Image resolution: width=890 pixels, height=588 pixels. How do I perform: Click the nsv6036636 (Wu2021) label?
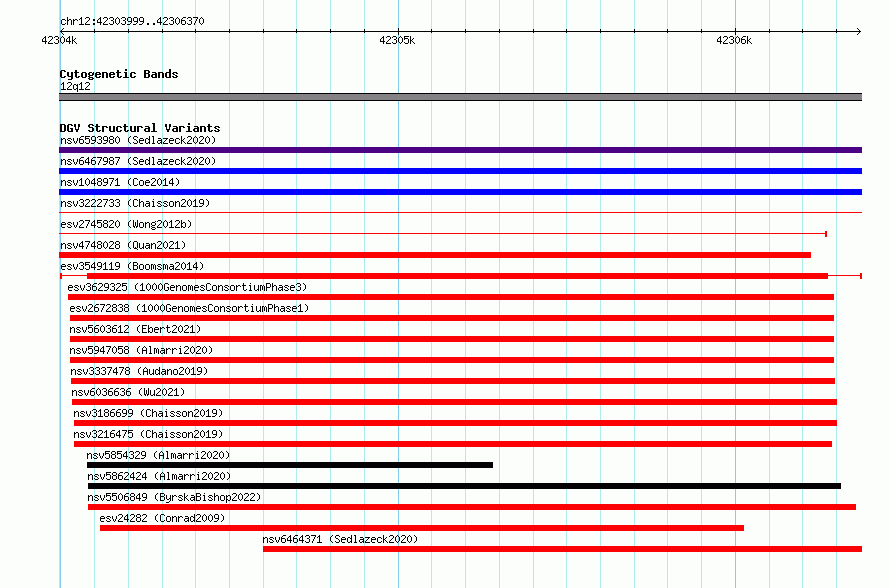128,392
